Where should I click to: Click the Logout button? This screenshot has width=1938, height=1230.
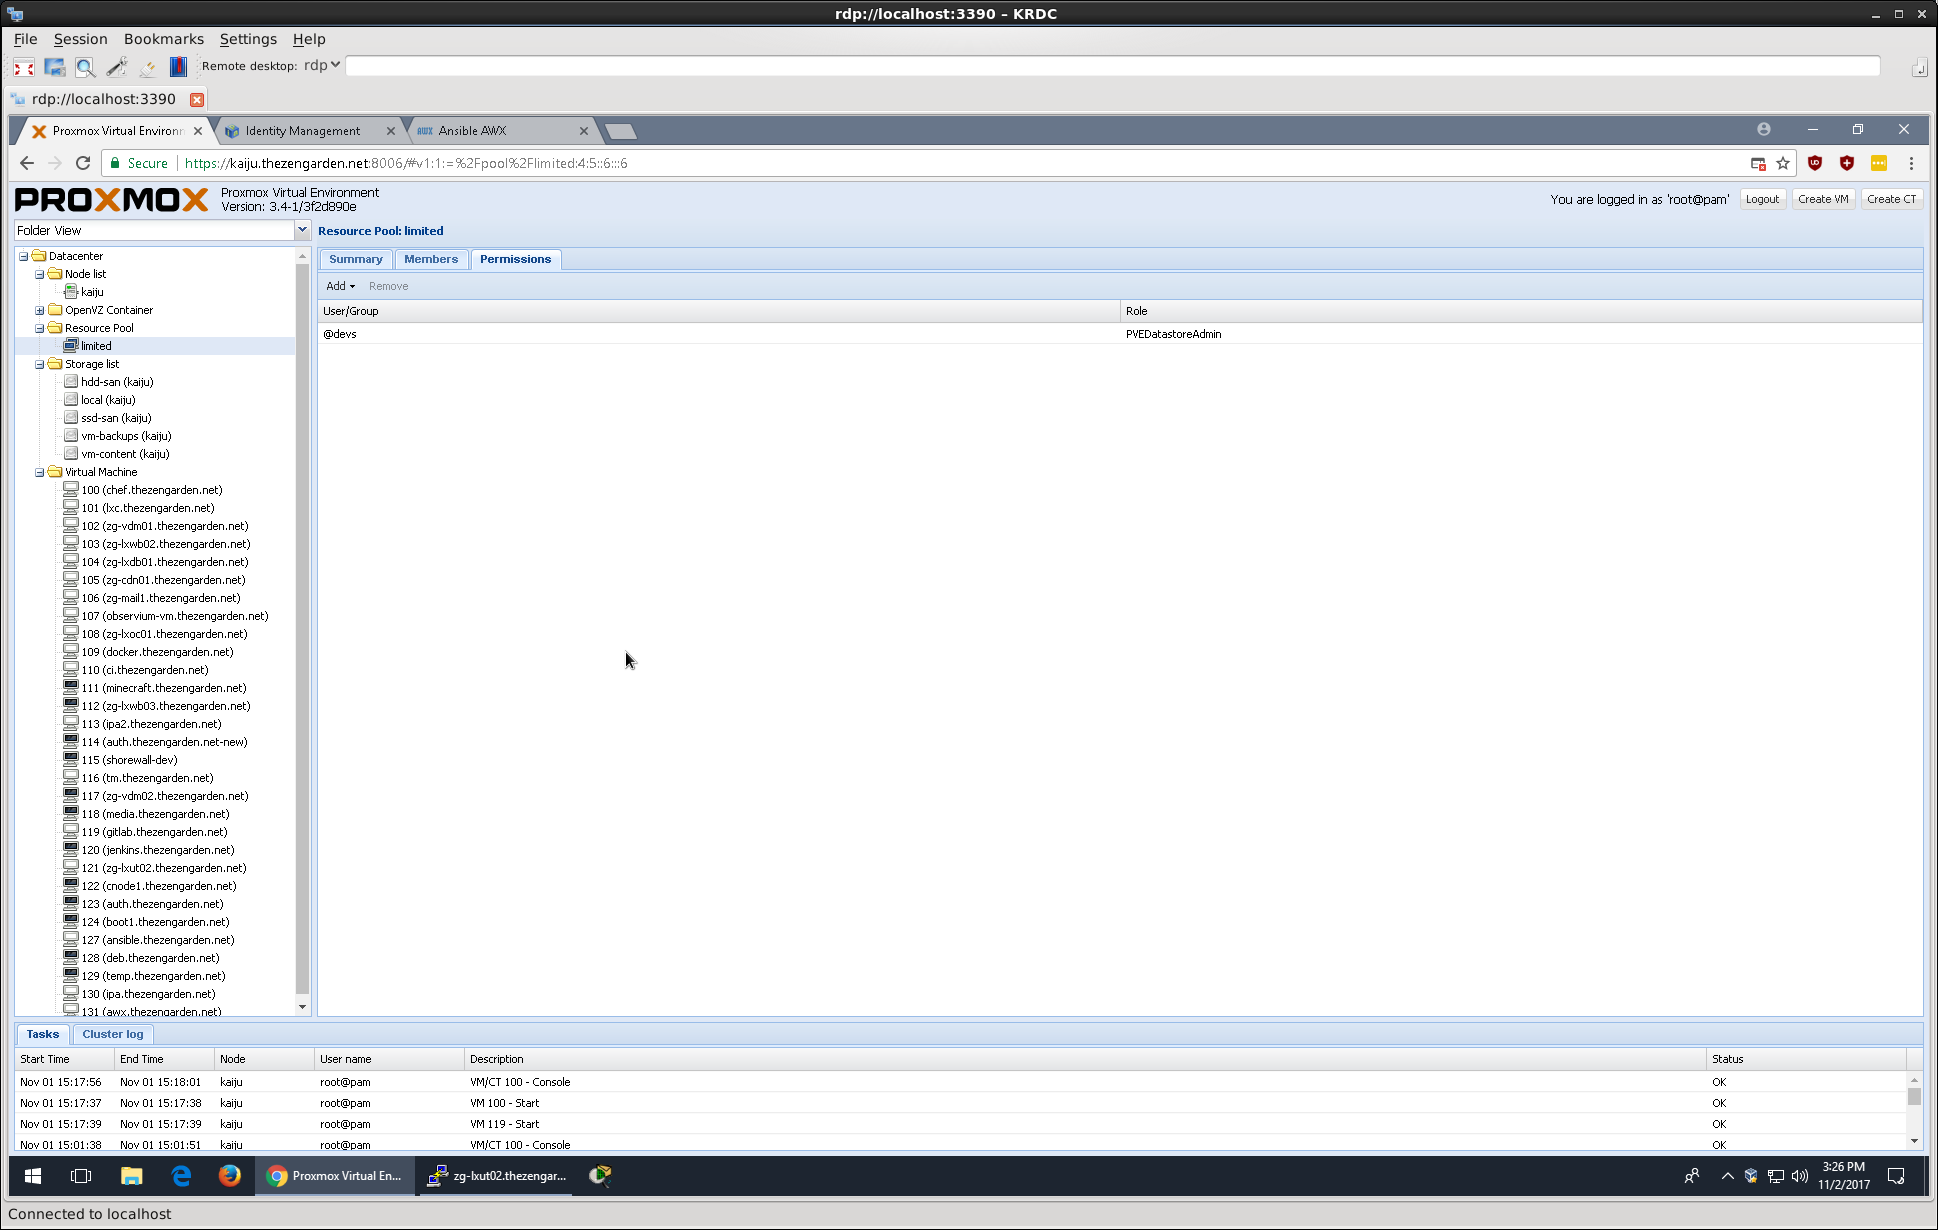coord(1762,199)
